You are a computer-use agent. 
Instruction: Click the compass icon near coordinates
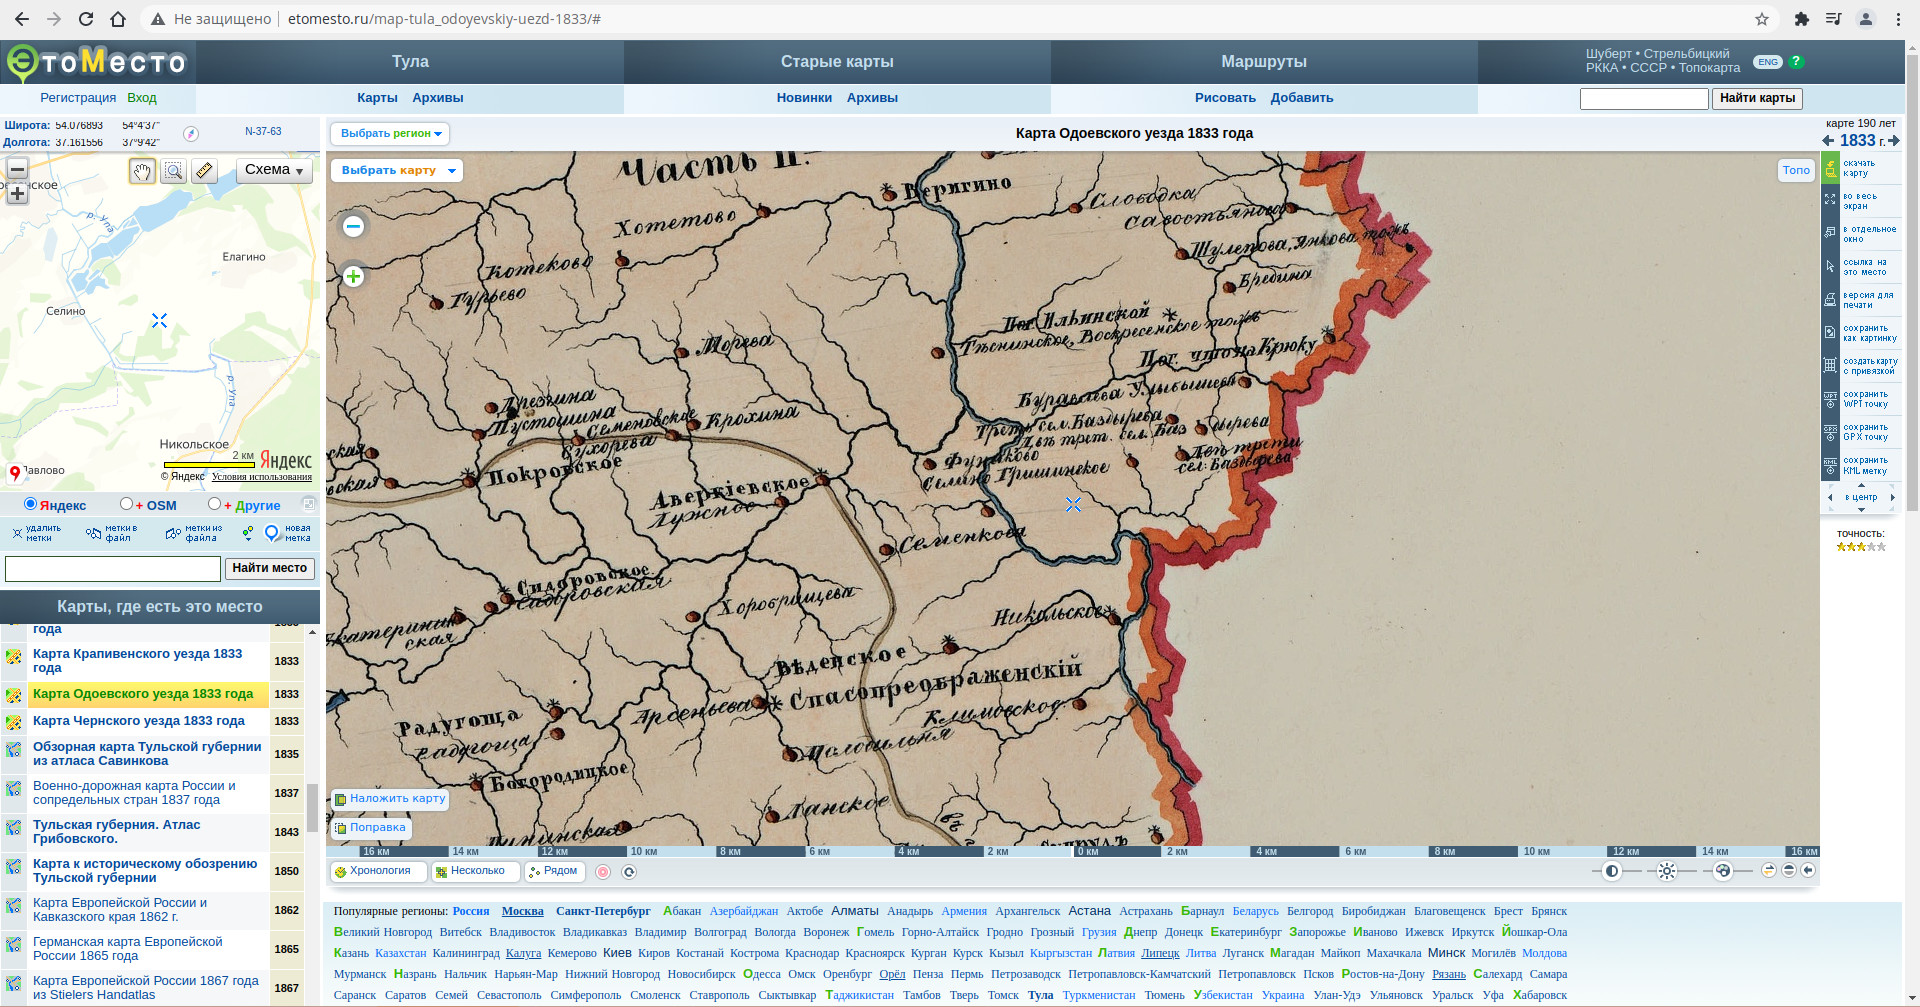click(x=191, y=133)
